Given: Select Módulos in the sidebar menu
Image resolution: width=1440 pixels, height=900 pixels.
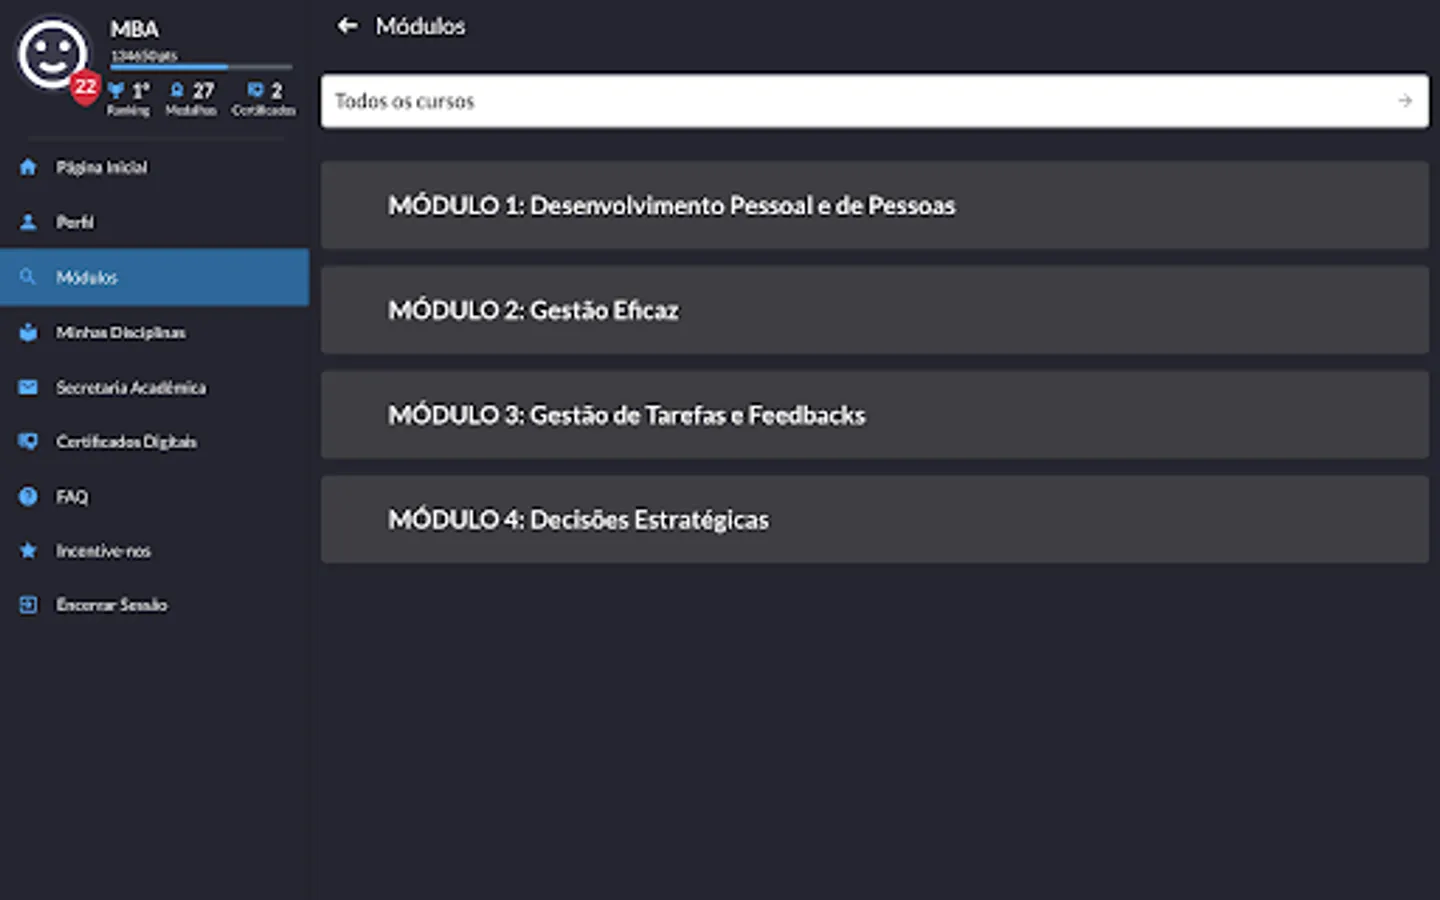Looking at the screenshot, I should (x=154, y=277).
